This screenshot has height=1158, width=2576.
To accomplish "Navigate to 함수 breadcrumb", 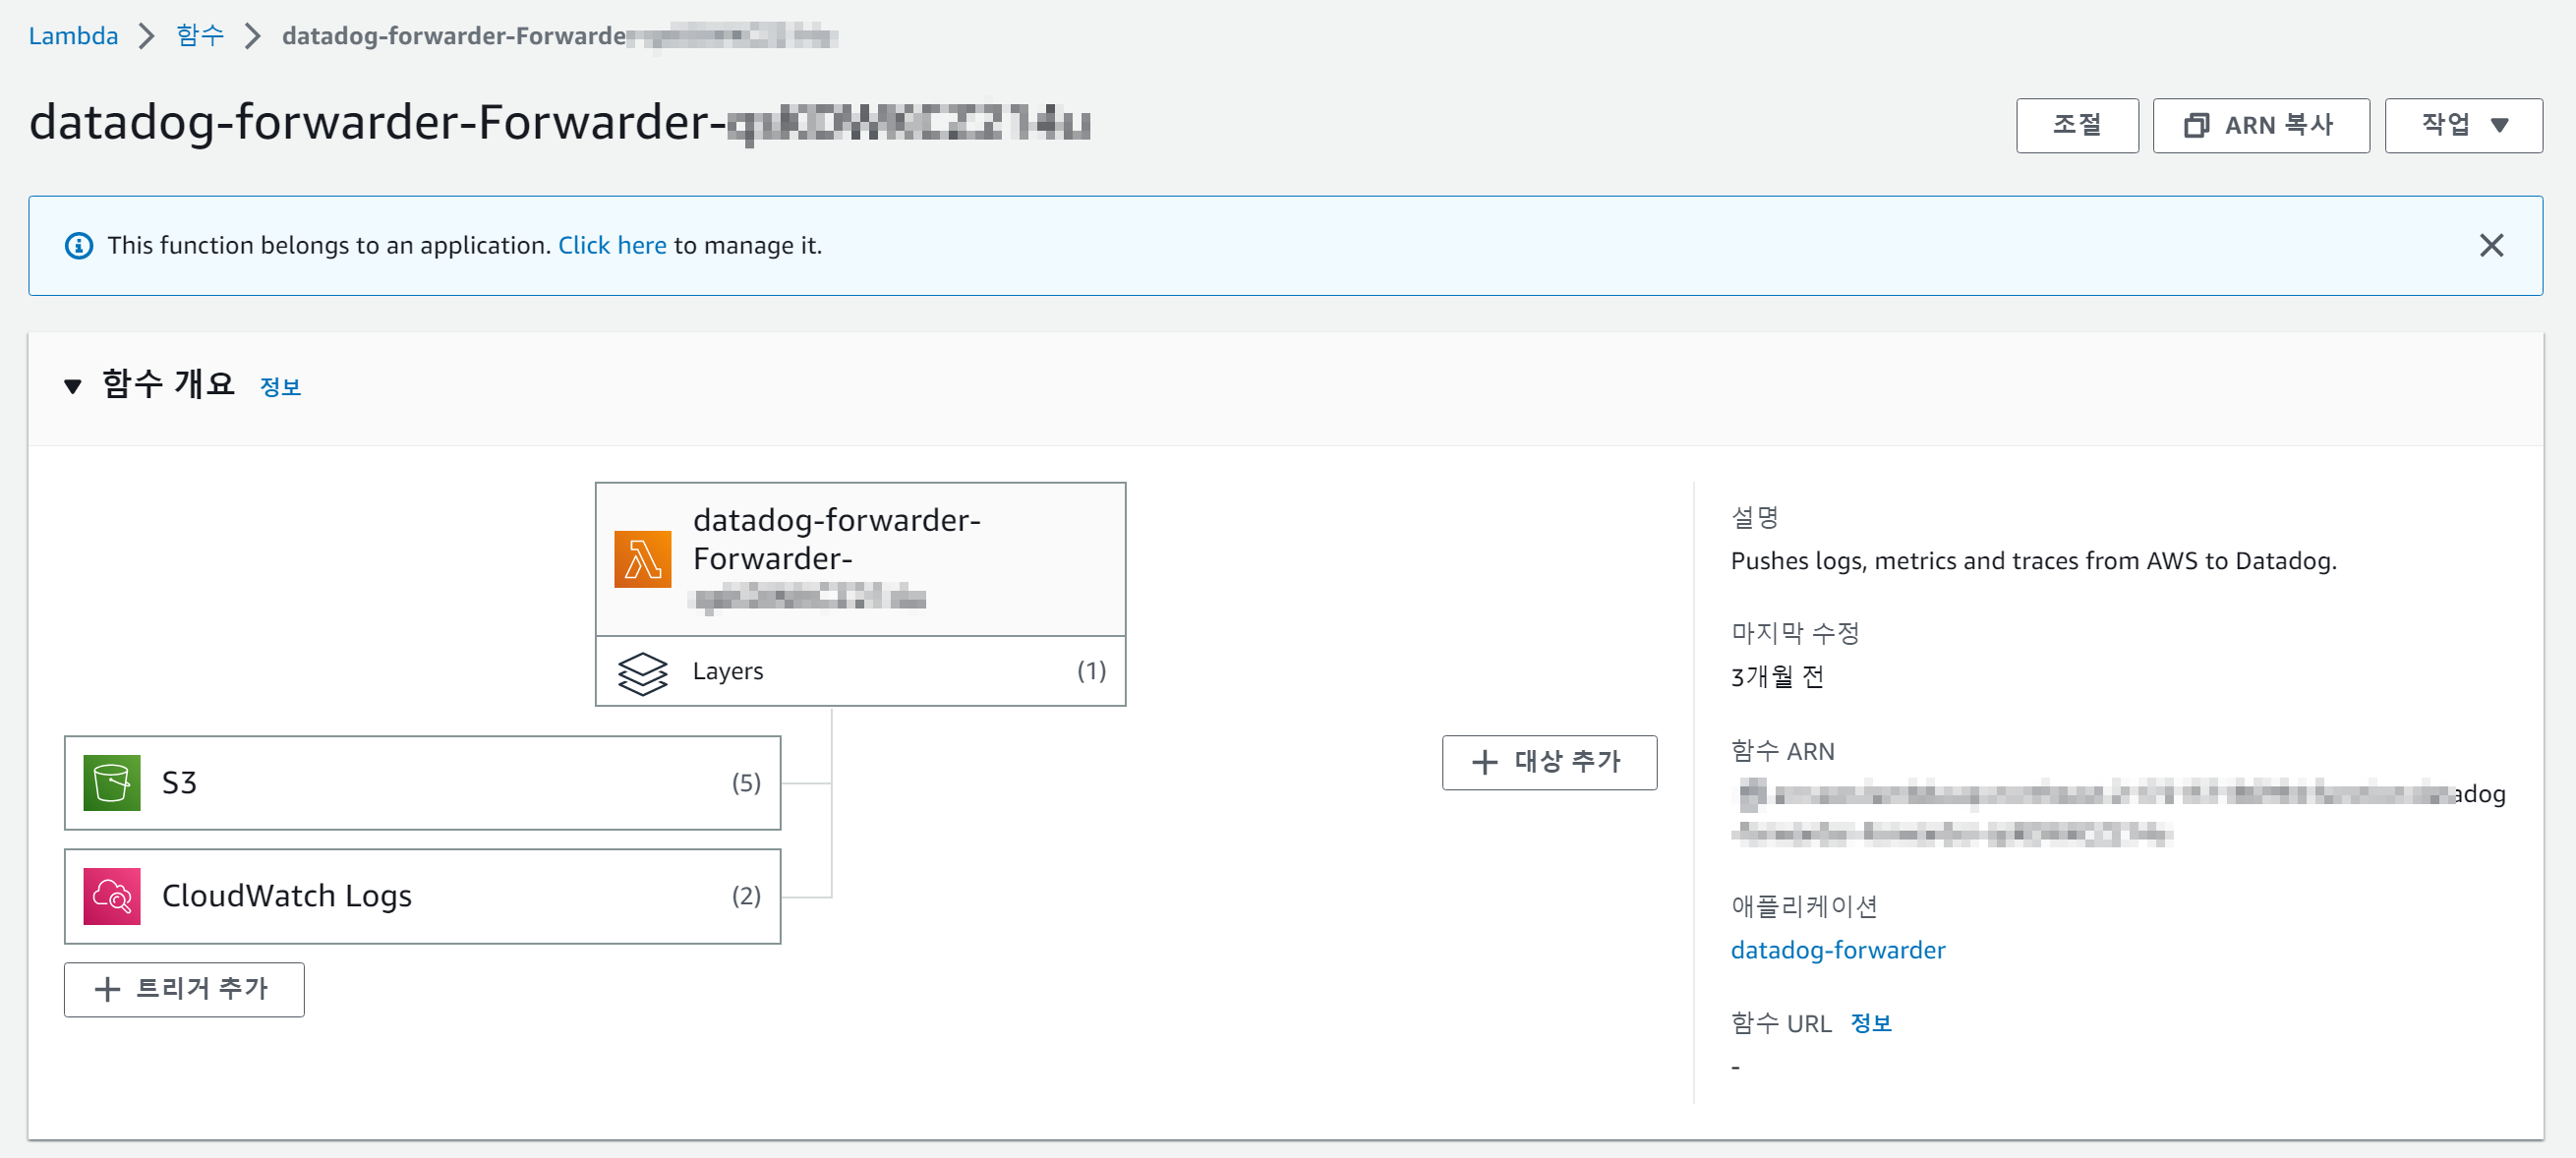I will (200, 36).
